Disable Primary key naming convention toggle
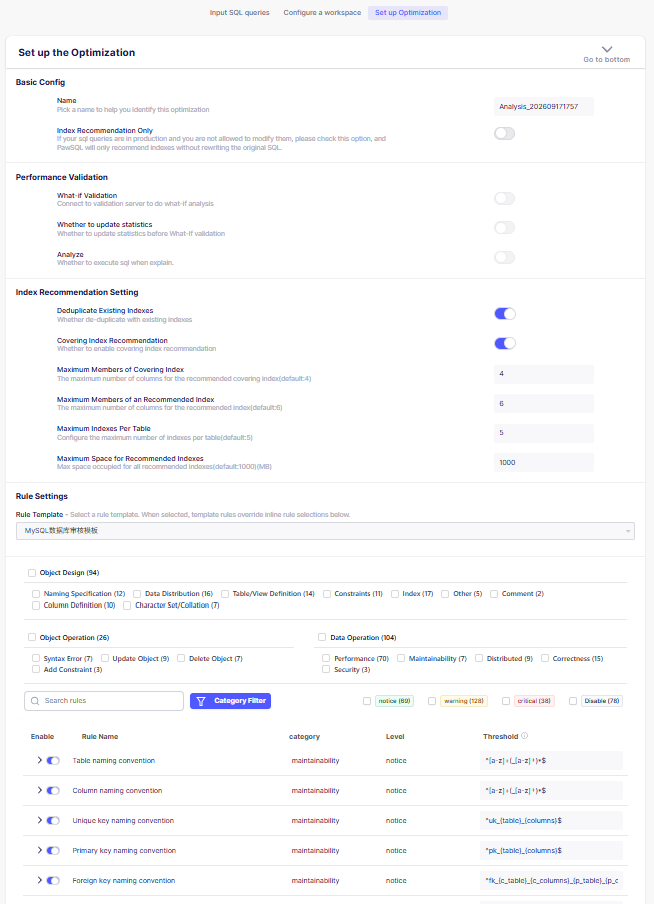 coord(53,850)
